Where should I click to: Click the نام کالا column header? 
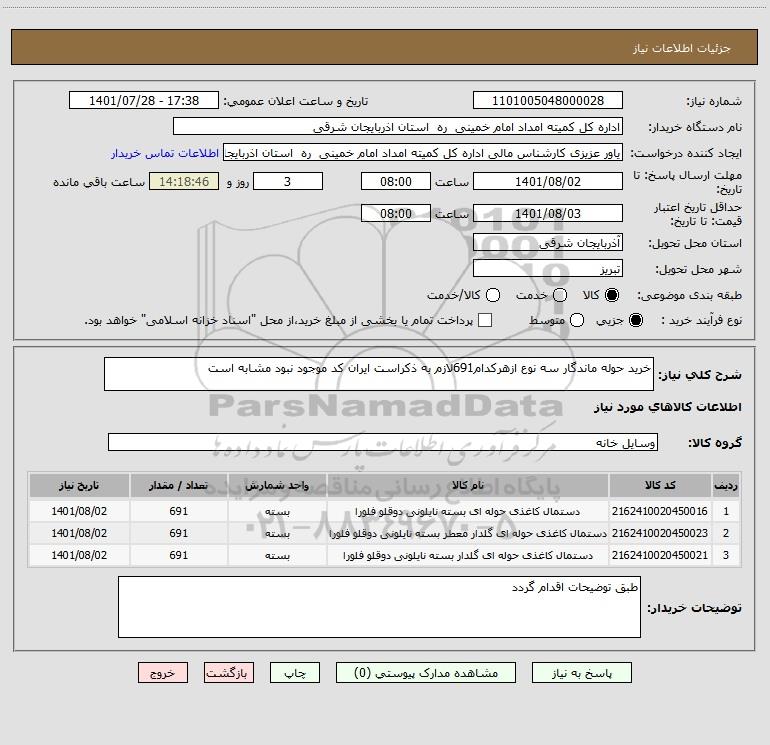tap(468, 485)
